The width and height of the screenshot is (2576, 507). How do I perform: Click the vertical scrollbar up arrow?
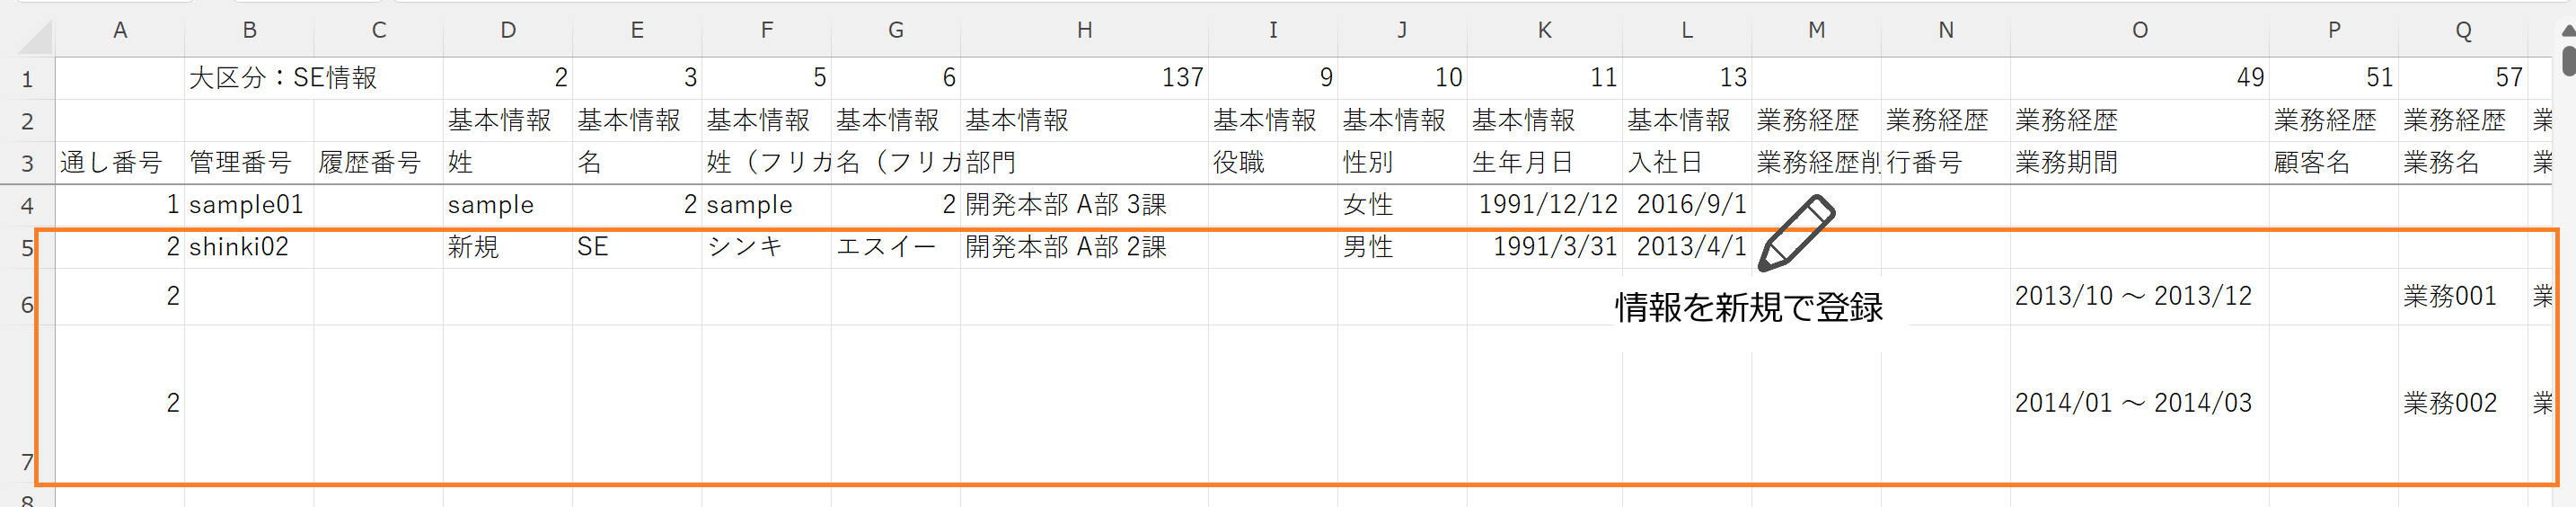coord(2567,30)
